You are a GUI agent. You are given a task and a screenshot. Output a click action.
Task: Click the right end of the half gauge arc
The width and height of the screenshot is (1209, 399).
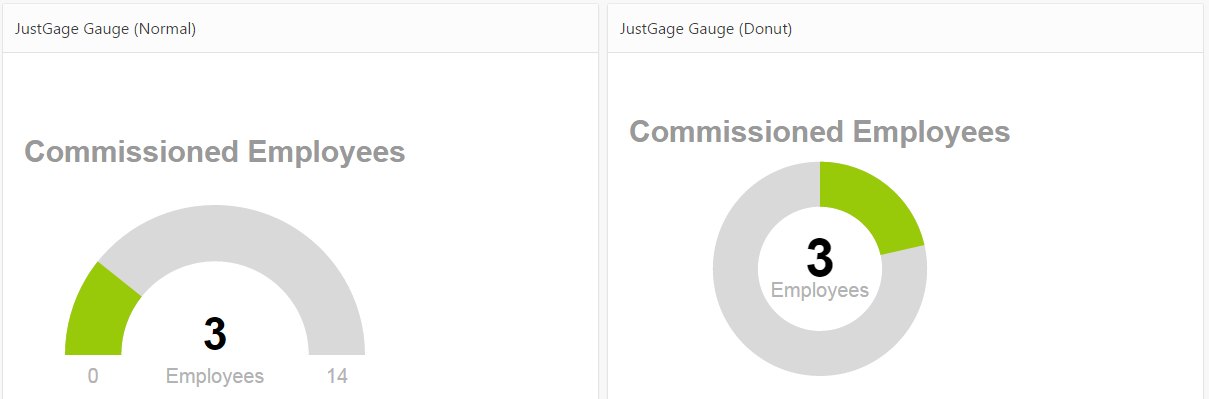(x=337, y=348)
